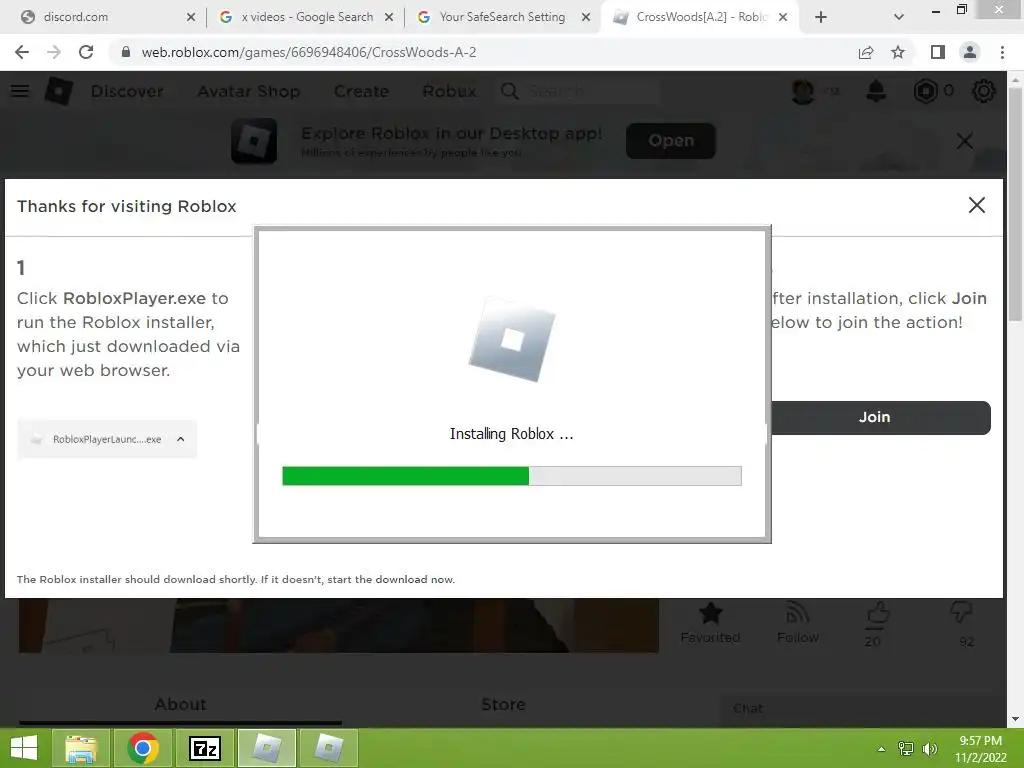The height and width of the screenshot is (768, 1024).
Task: View site lock info in address bar
Action: (x=126, y=52)
